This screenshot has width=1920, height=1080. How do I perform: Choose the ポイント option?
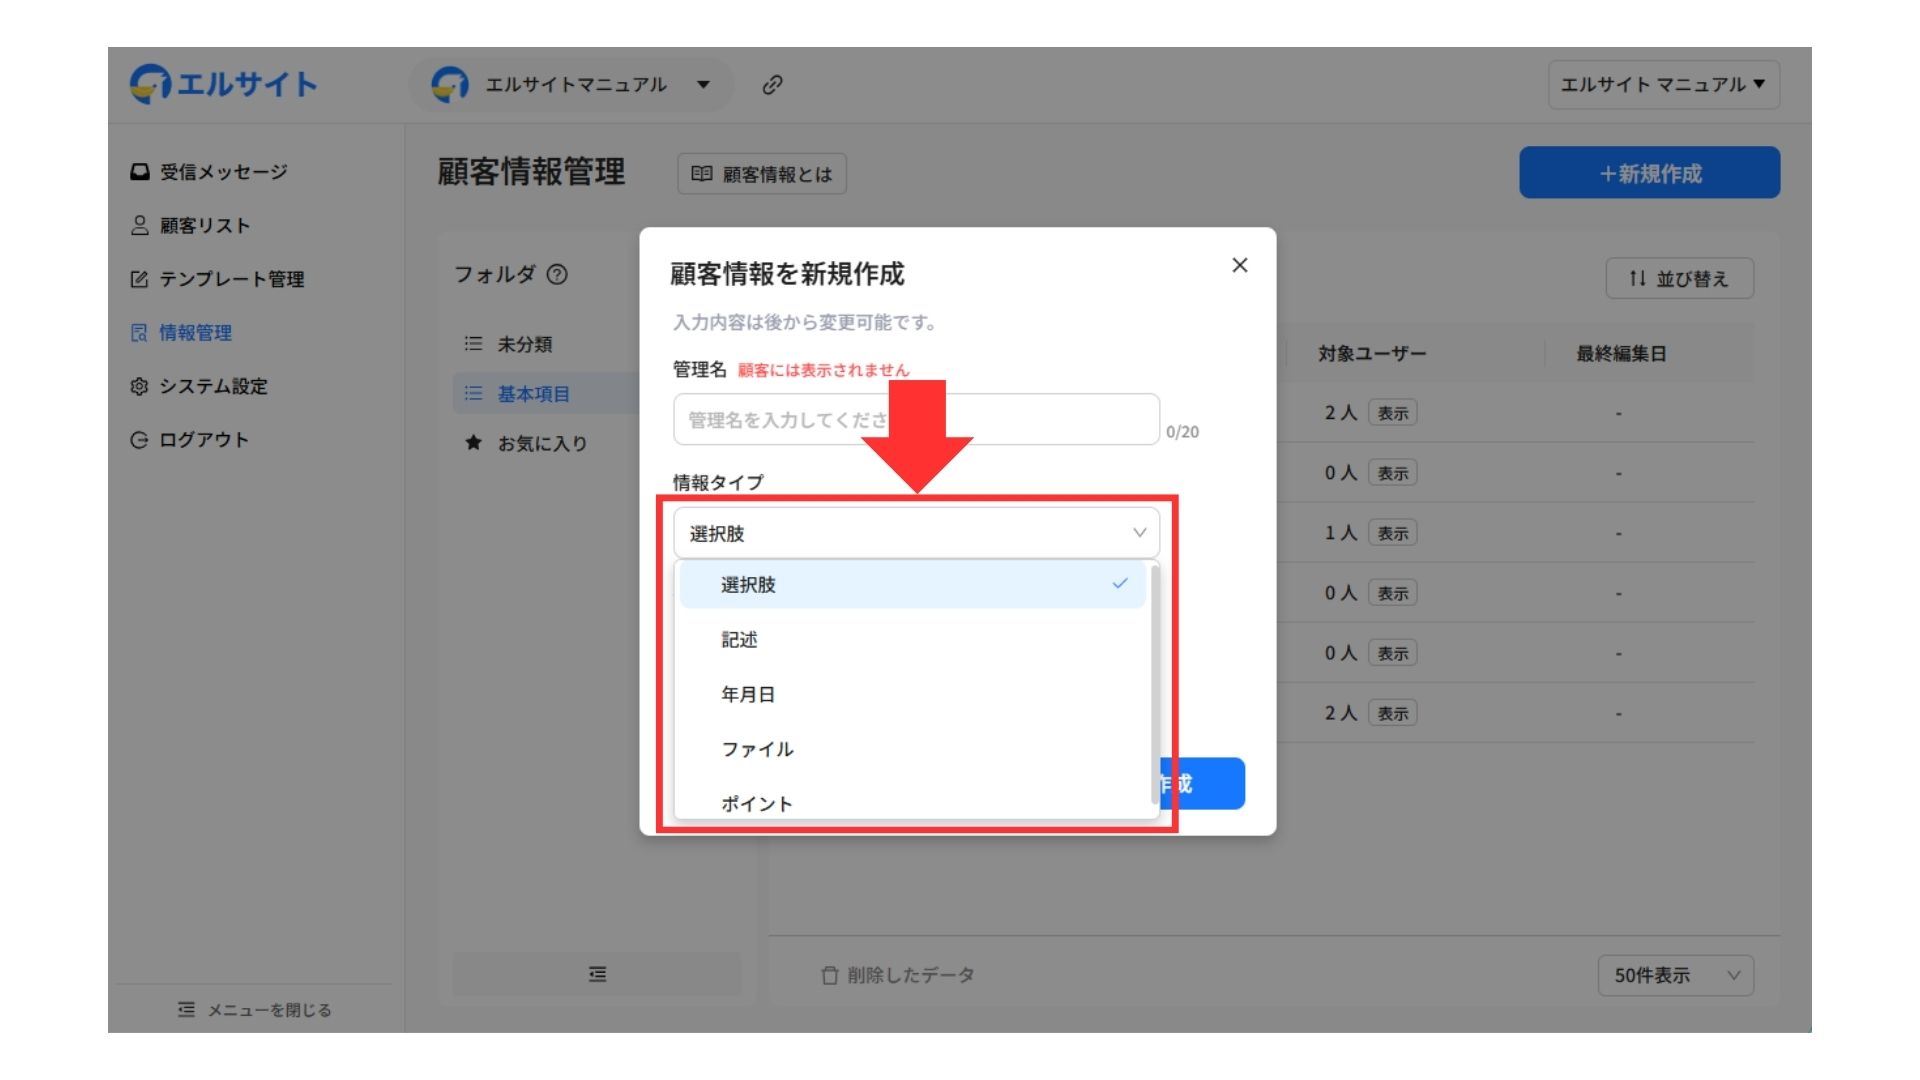point(756,804)
